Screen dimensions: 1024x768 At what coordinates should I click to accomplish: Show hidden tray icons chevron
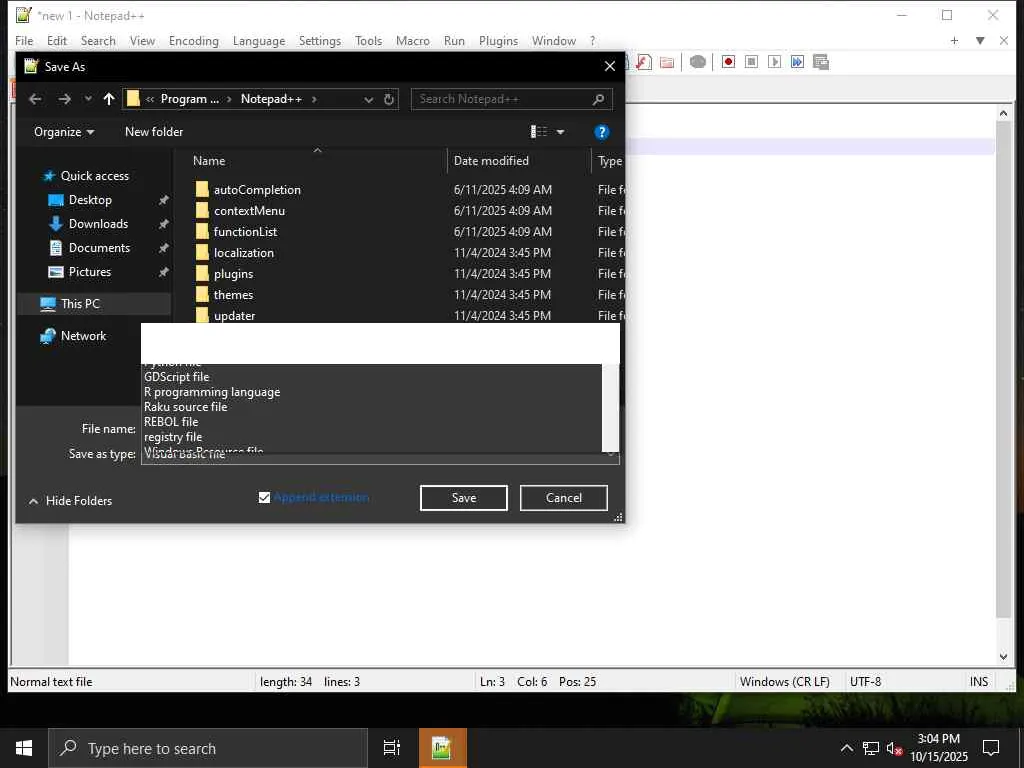click(x=846, y=748)
